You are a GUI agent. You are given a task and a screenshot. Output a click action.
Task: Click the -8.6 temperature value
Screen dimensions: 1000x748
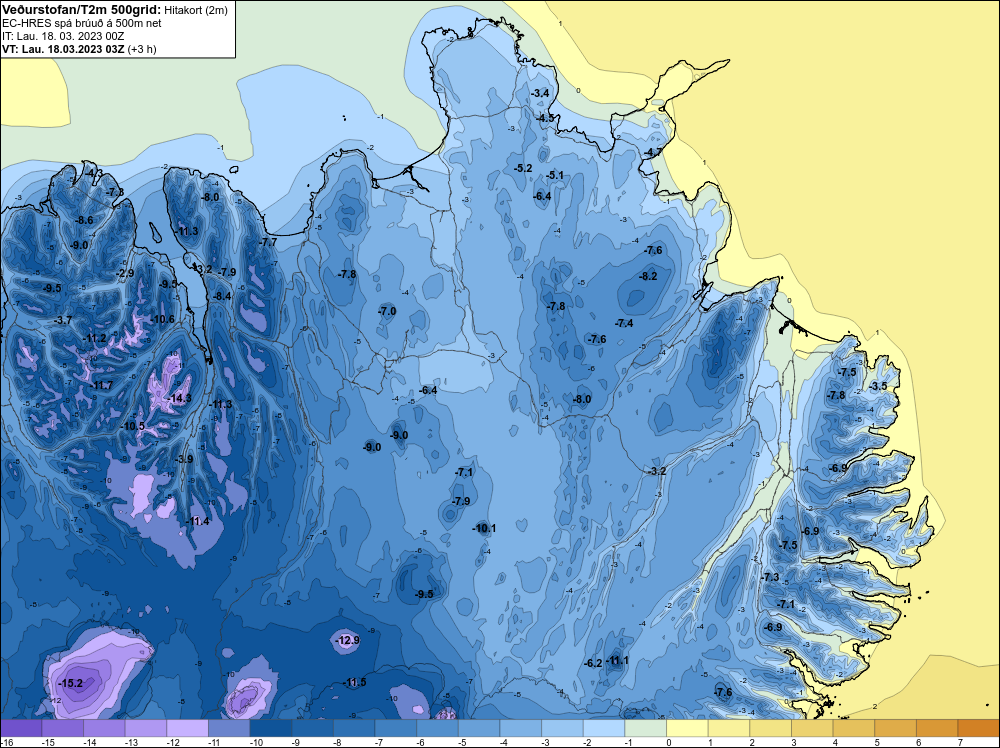point(84,220)
